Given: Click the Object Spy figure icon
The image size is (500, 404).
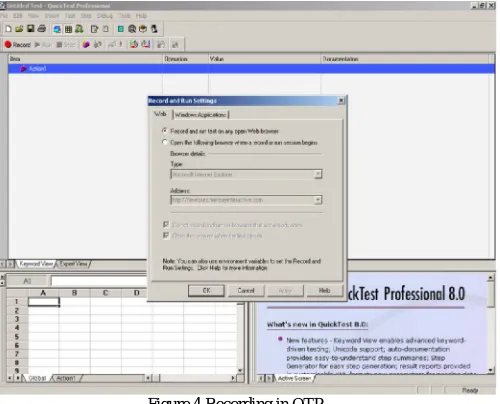Looking at the screenshot, I should (154, 29).
